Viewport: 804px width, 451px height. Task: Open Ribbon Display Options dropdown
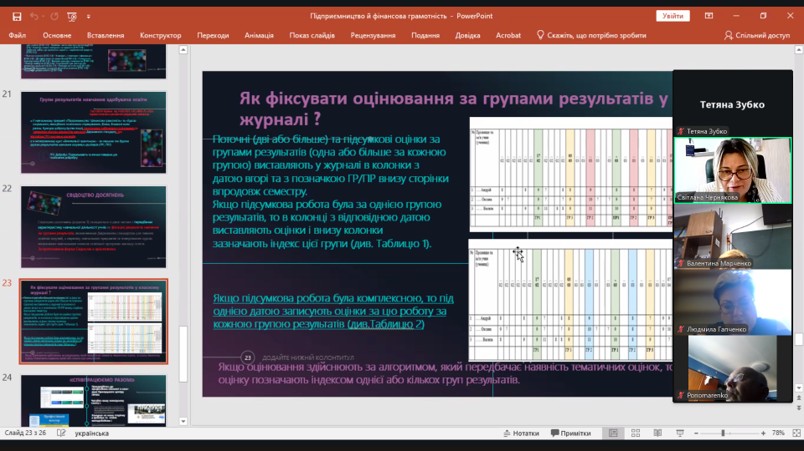tap(709, 16)
